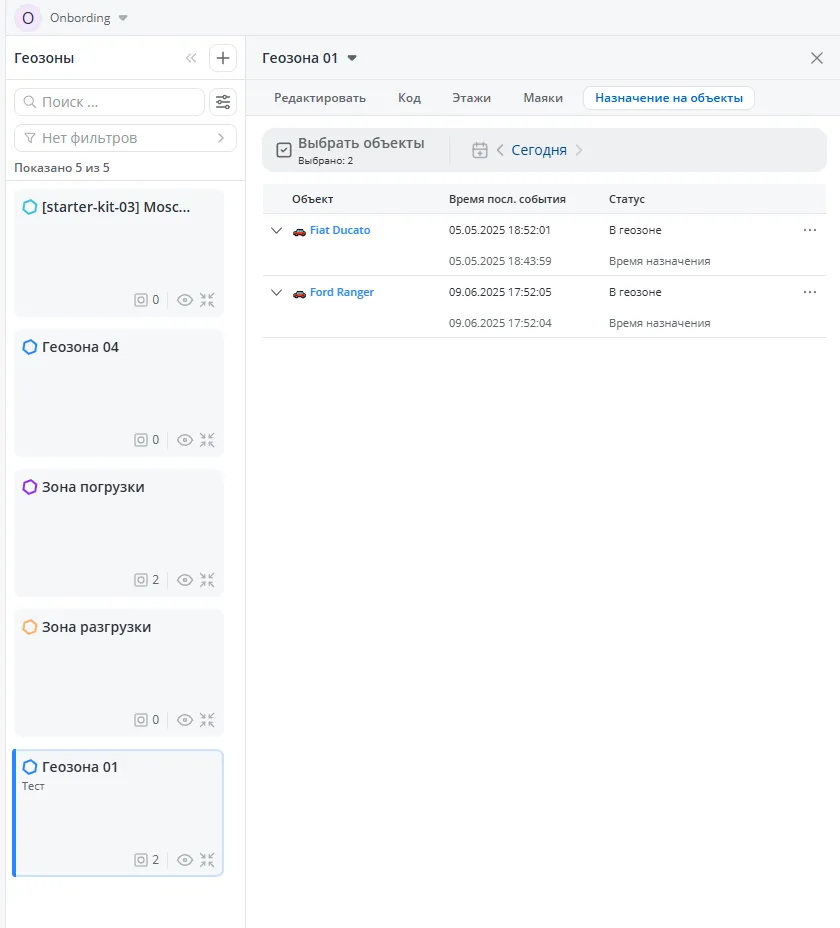Click the fit-to-view icon on Геозона 04 card

[208, 439]
